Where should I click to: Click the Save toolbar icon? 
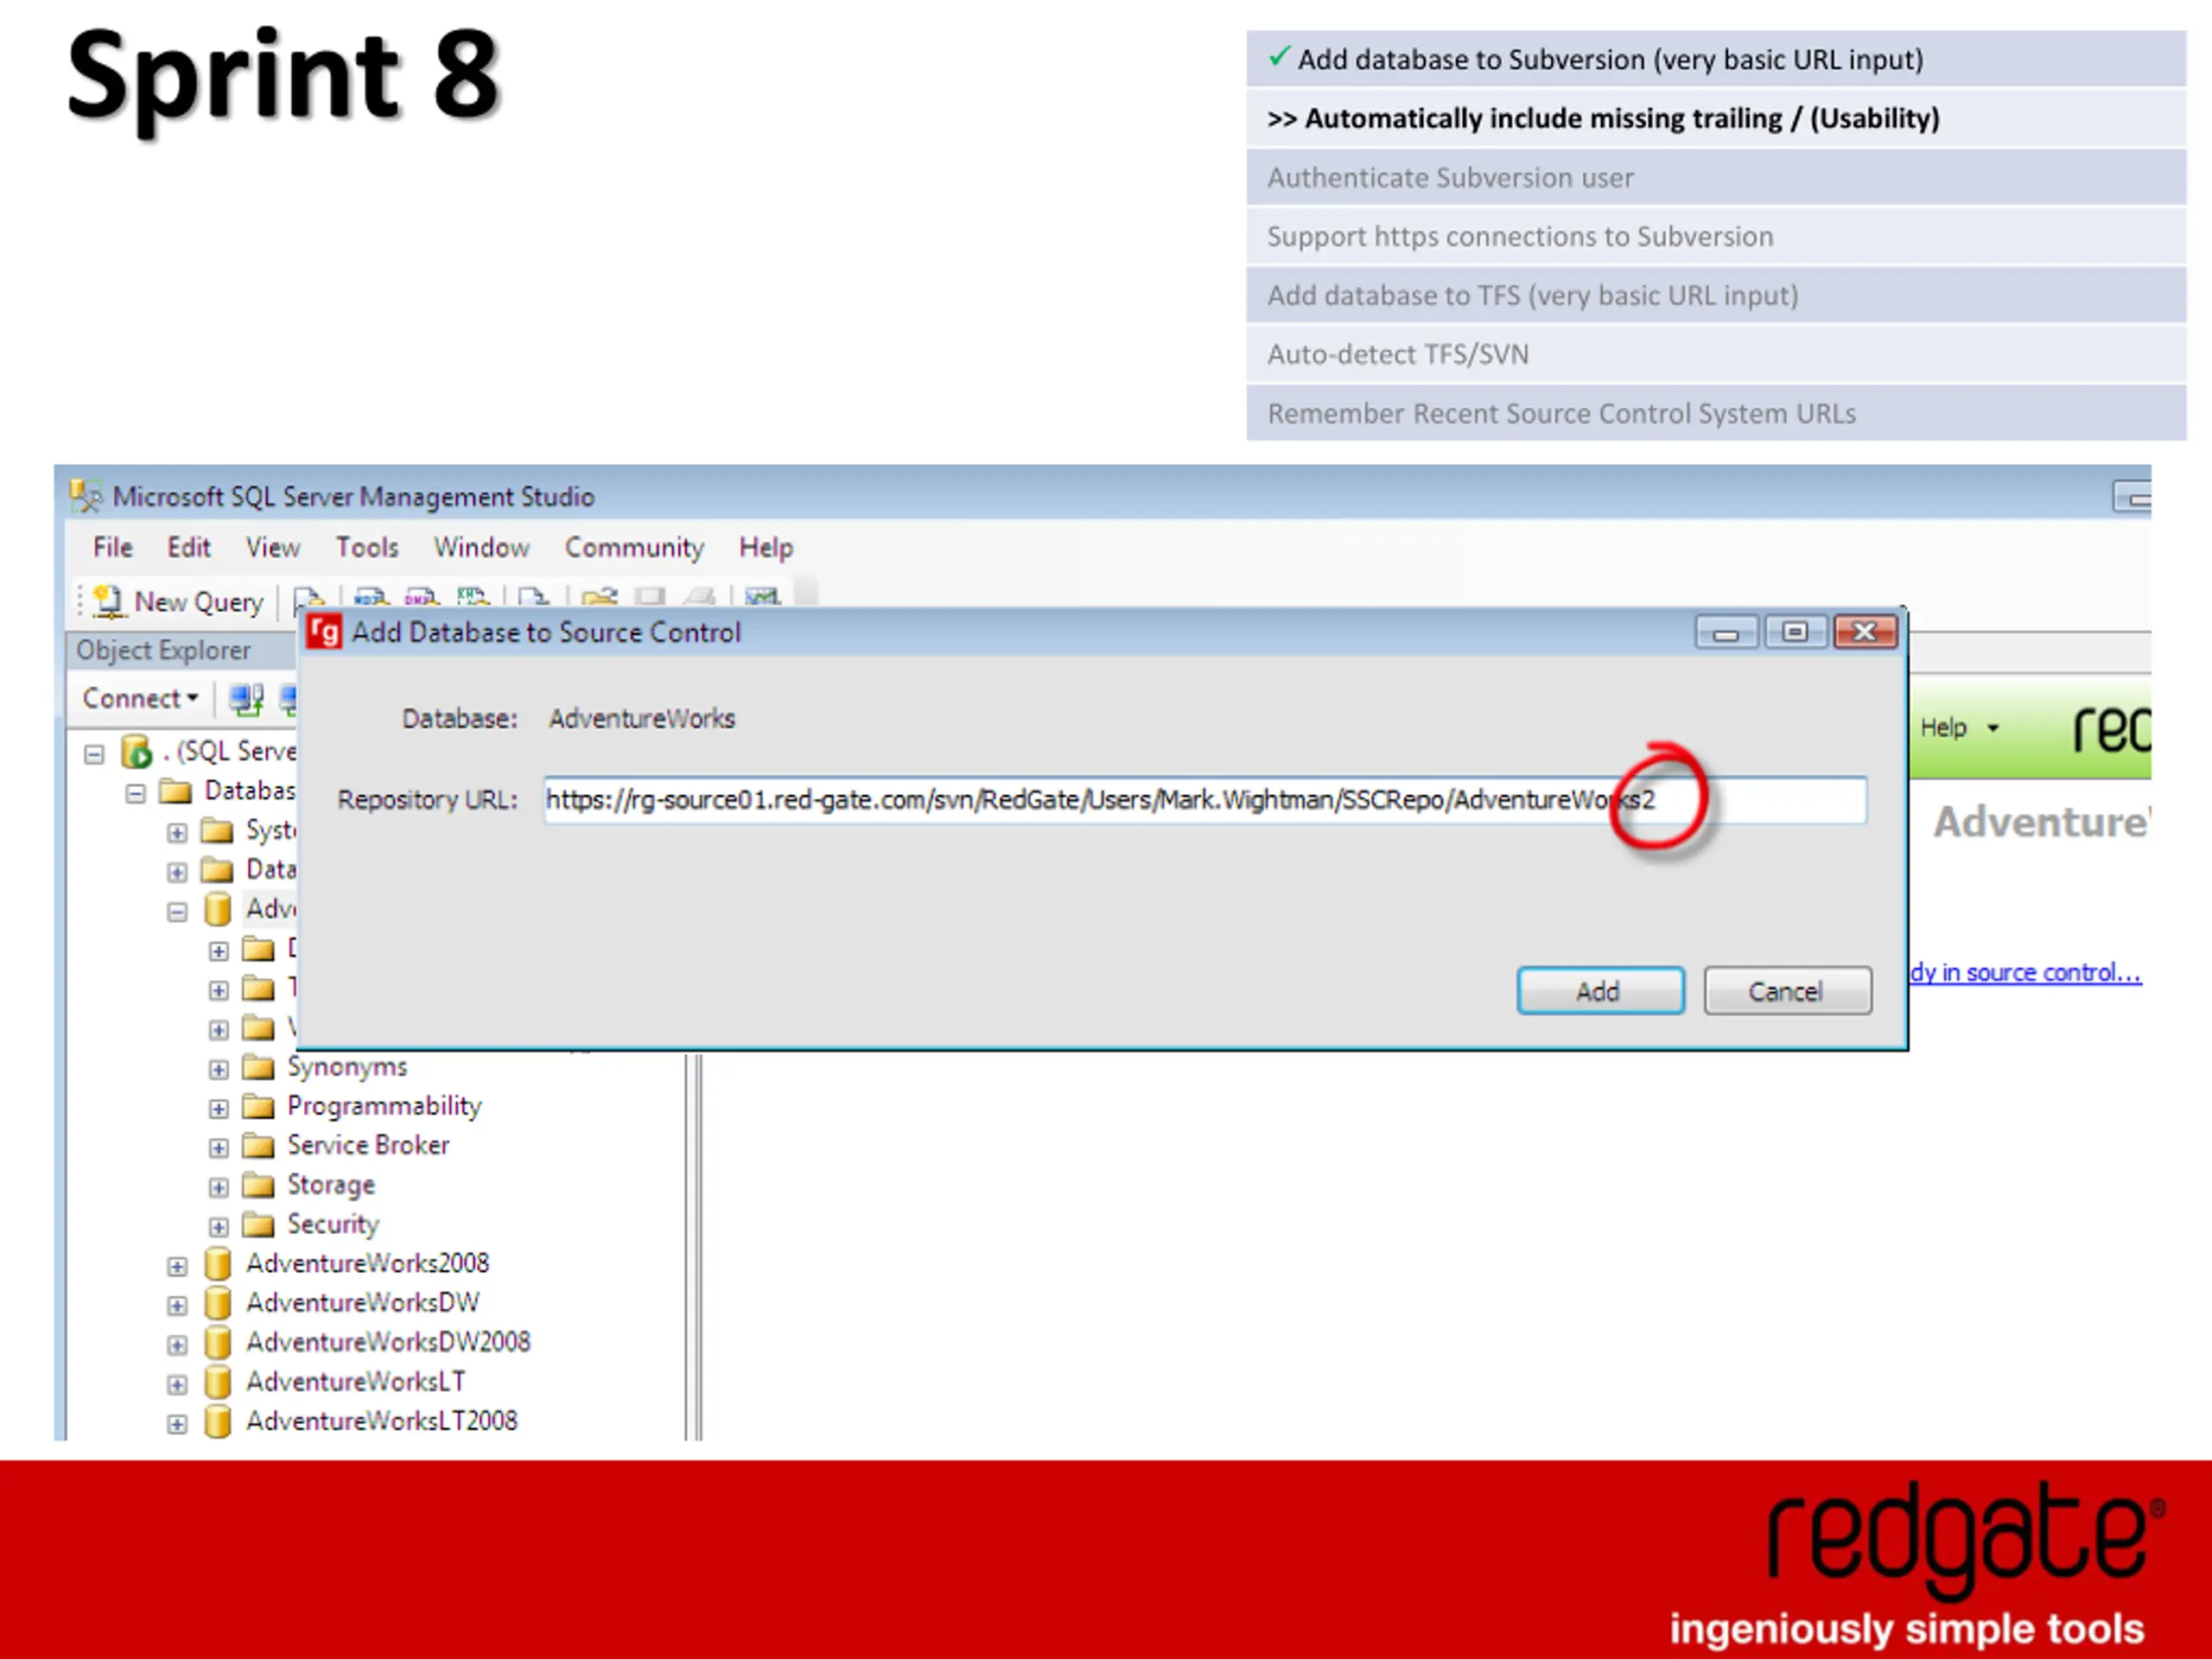tap(650, 597)
